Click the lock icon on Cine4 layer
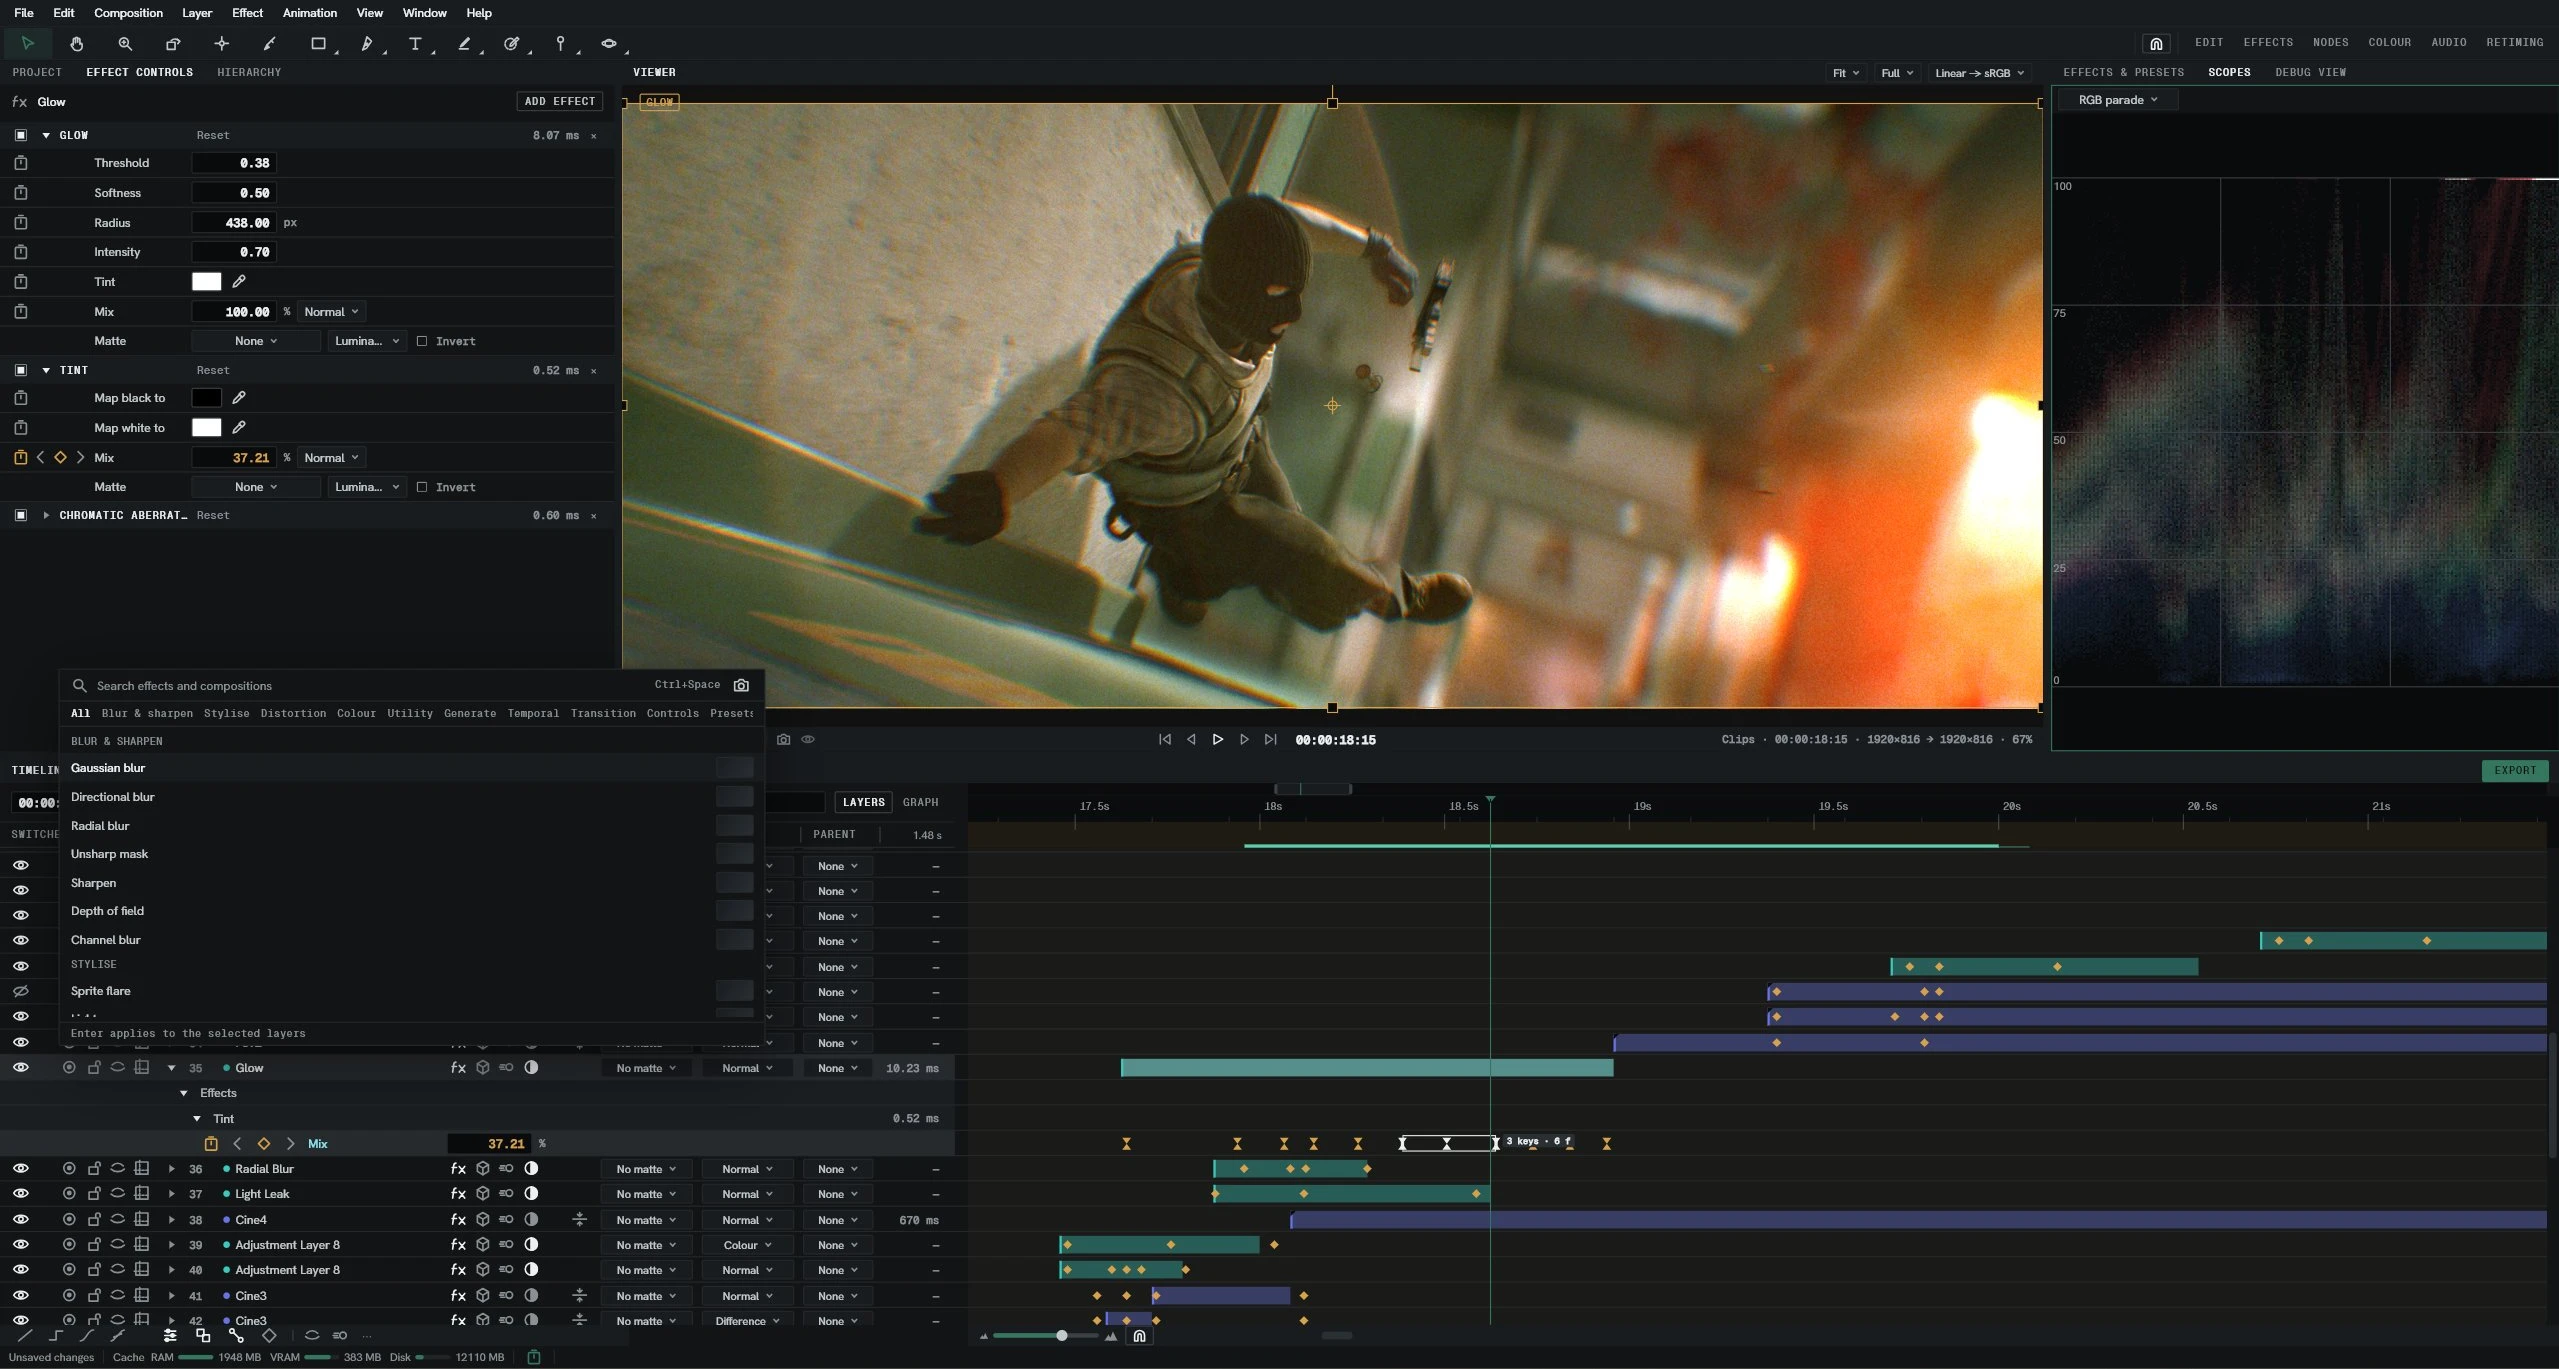 click(x=94, y=1219)
